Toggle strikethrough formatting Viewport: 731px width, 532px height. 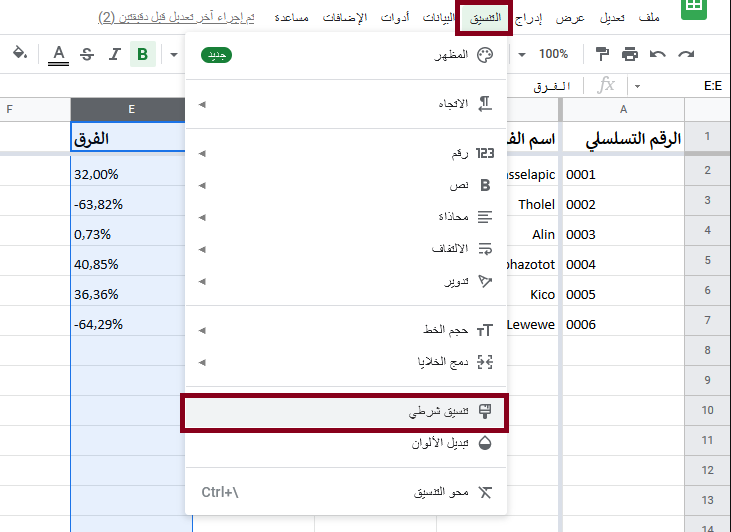tap(87, 54)
